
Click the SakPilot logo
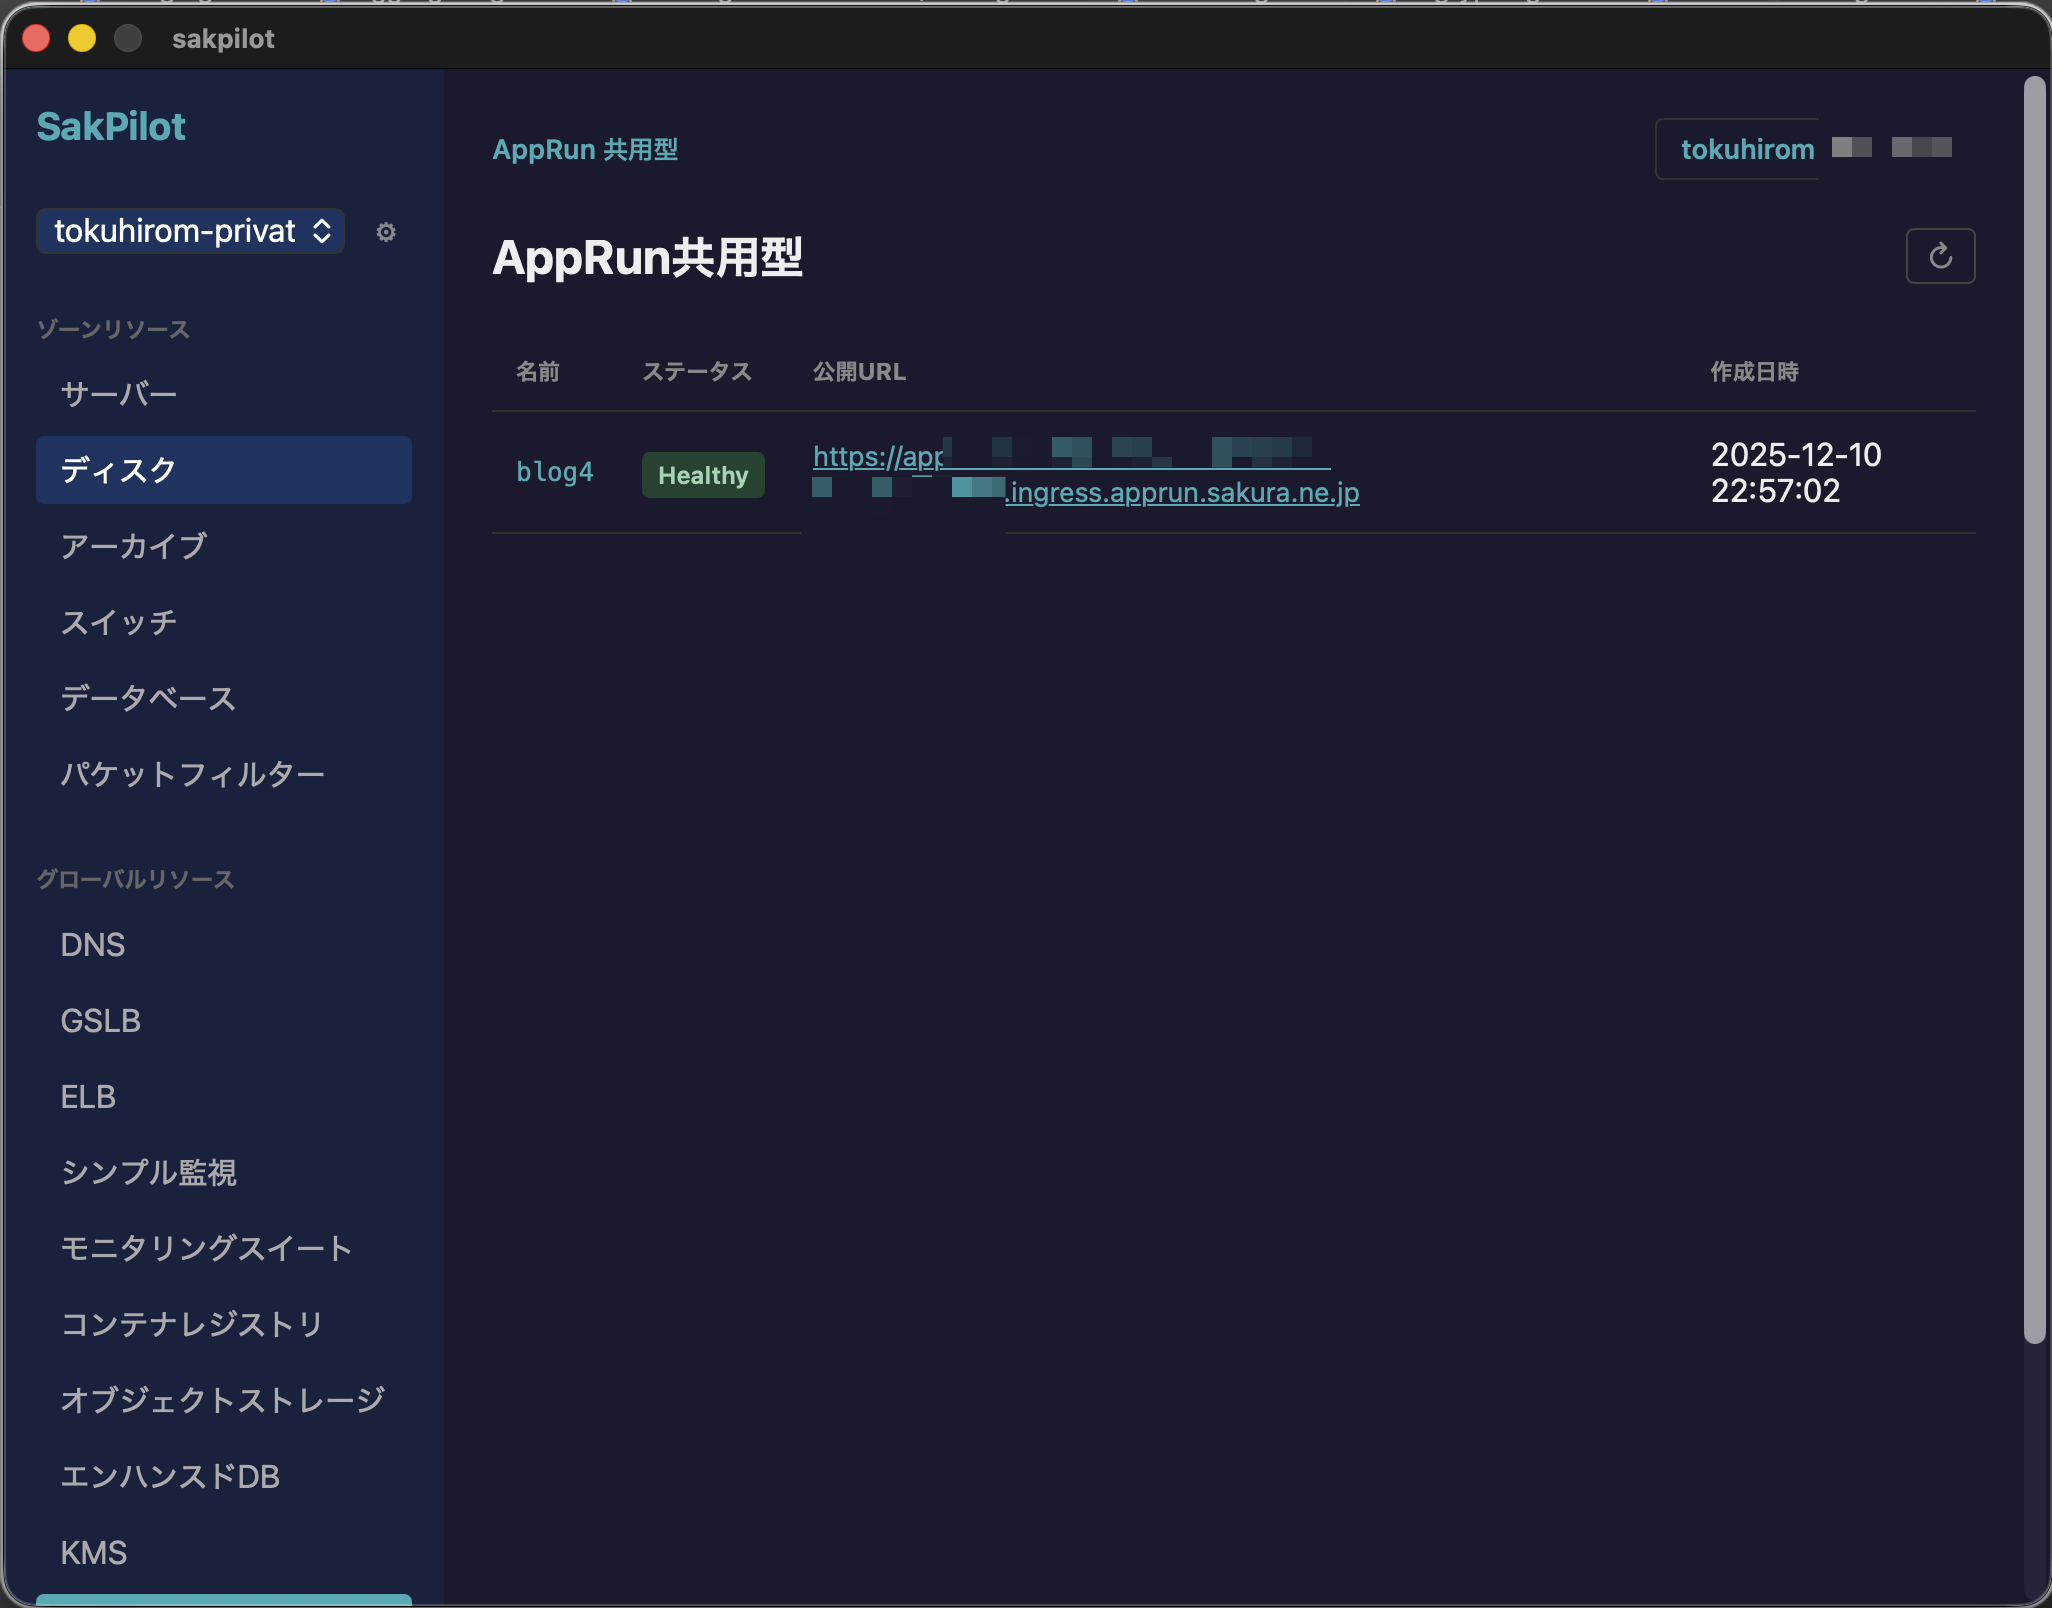point(111,127)
